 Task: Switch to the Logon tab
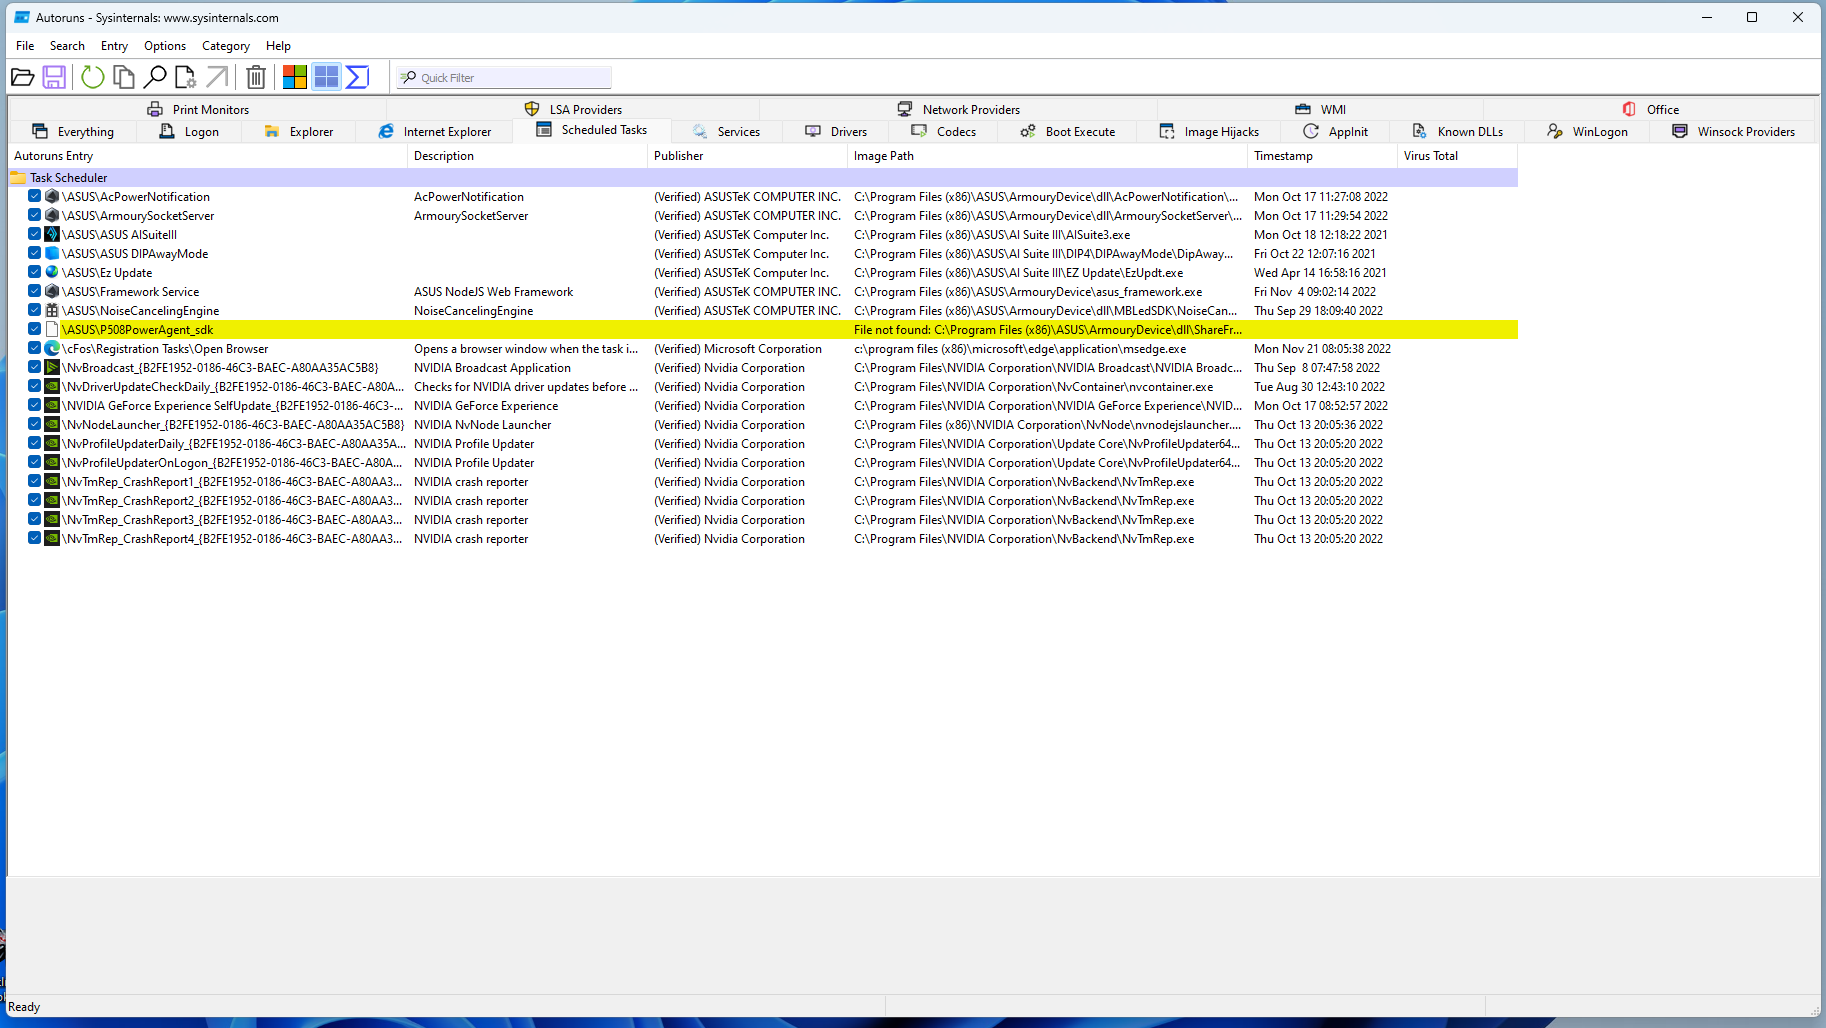tap(189, 132)
